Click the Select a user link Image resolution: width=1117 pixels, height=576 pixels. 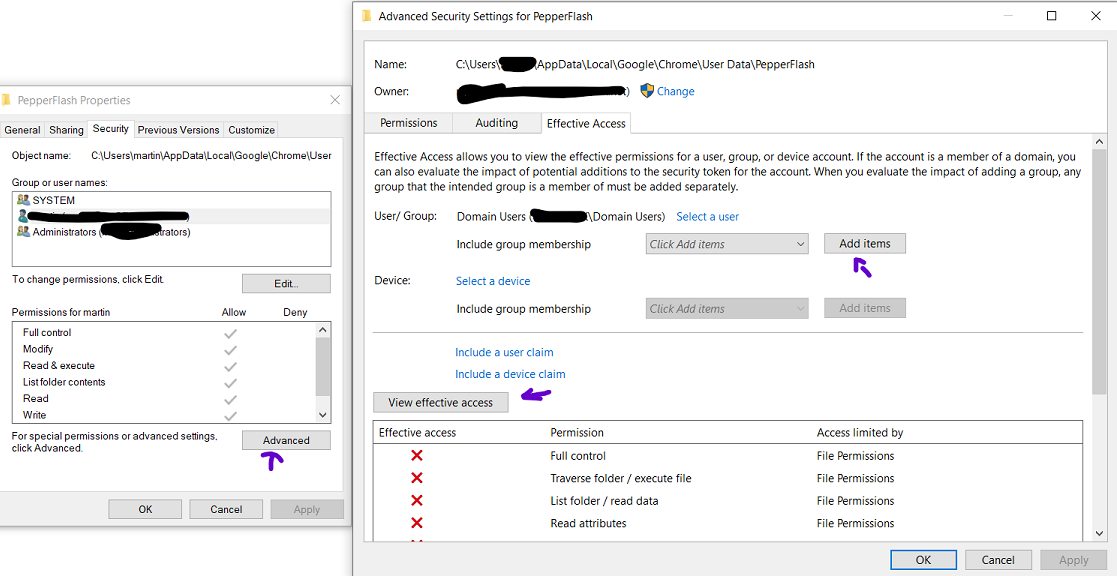point(707,216)
